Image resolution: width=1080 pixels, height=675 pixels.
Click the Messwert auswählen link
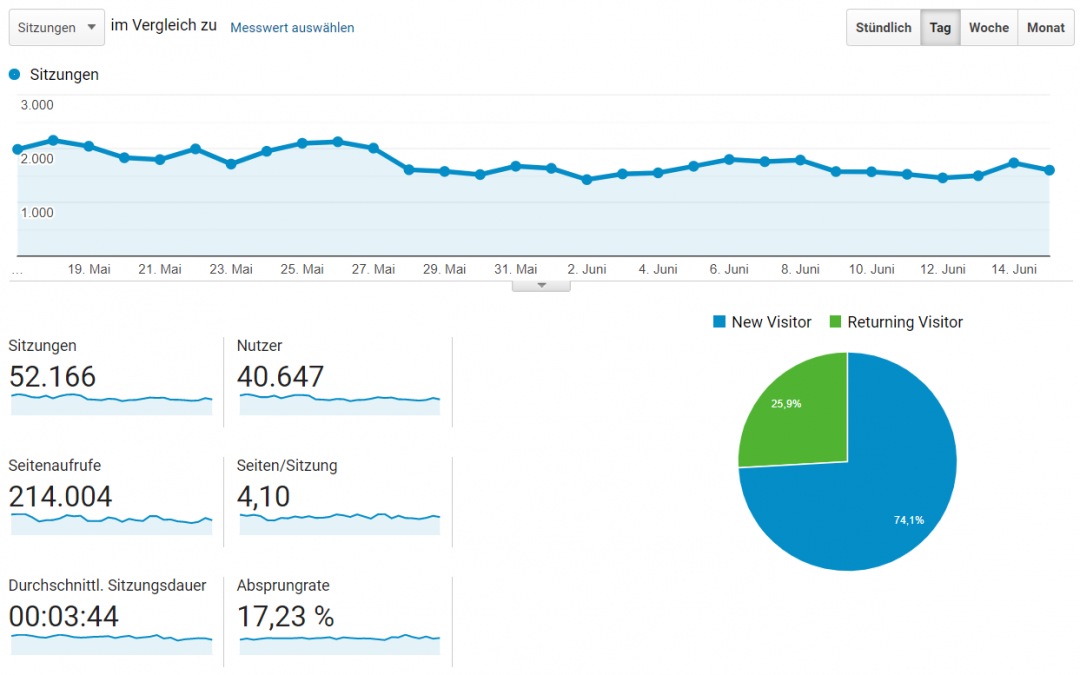coord(292,28)
